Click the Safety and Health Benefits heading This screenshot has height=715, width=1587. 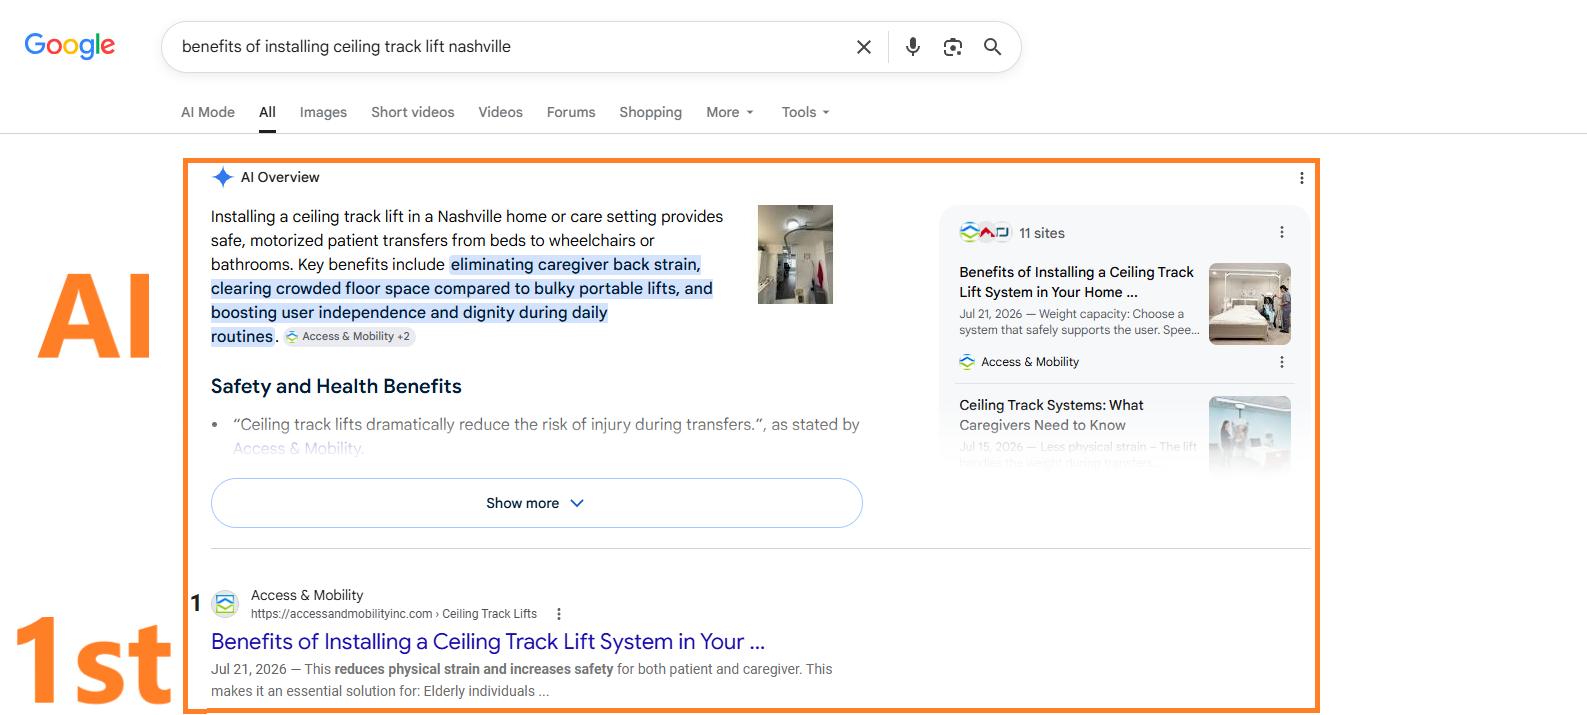[336, 386]
